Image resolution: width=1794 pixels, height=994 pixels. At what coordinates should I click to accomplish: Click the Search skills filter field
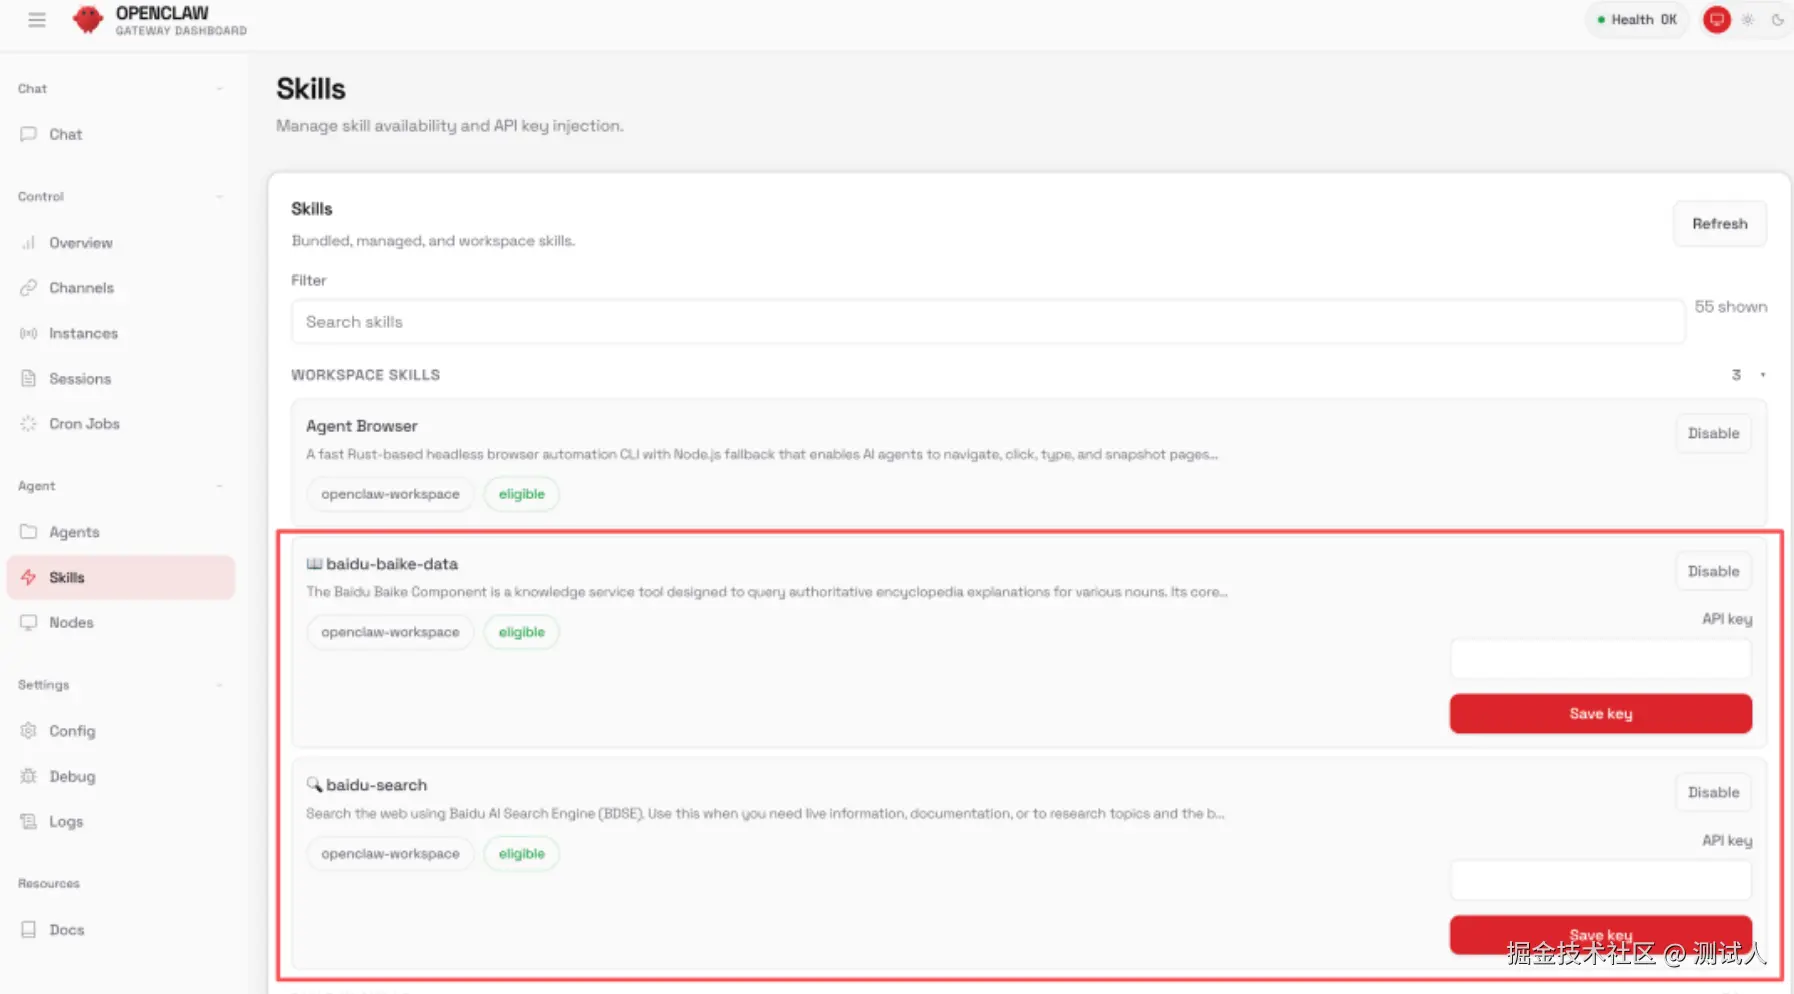point(987,322)
